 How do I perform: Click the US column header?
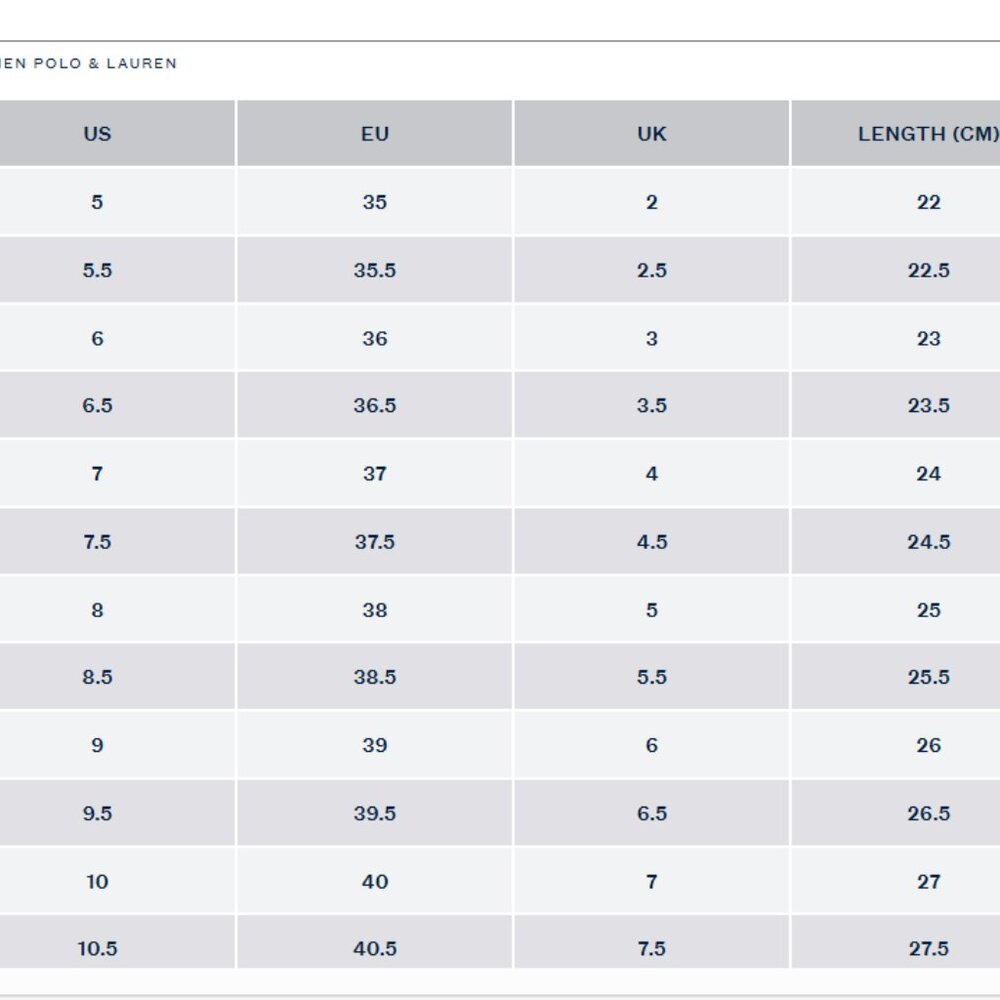[x=97, y=134]
